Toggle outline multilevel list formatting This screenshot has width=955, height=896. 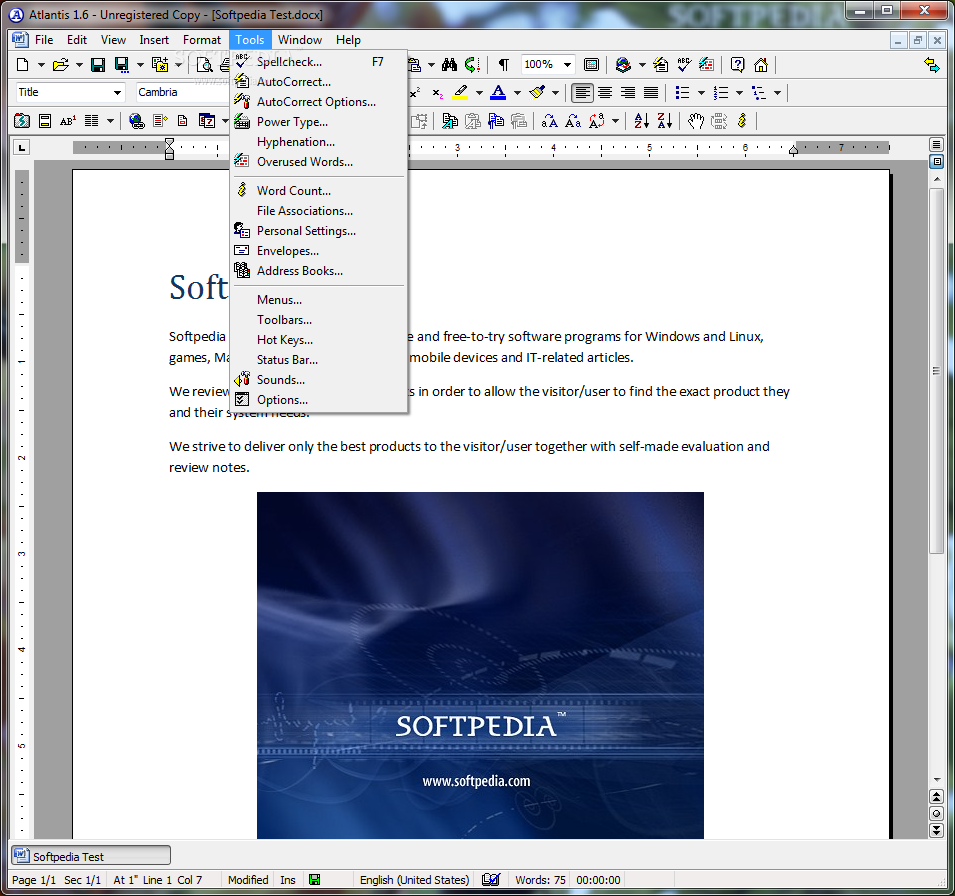(x=759, y=93)
